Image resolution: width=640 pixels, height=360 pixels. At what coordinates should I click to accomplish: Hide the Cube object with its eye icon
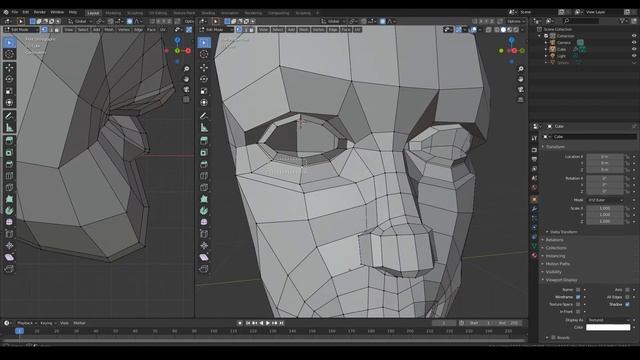tap(634, 49)
